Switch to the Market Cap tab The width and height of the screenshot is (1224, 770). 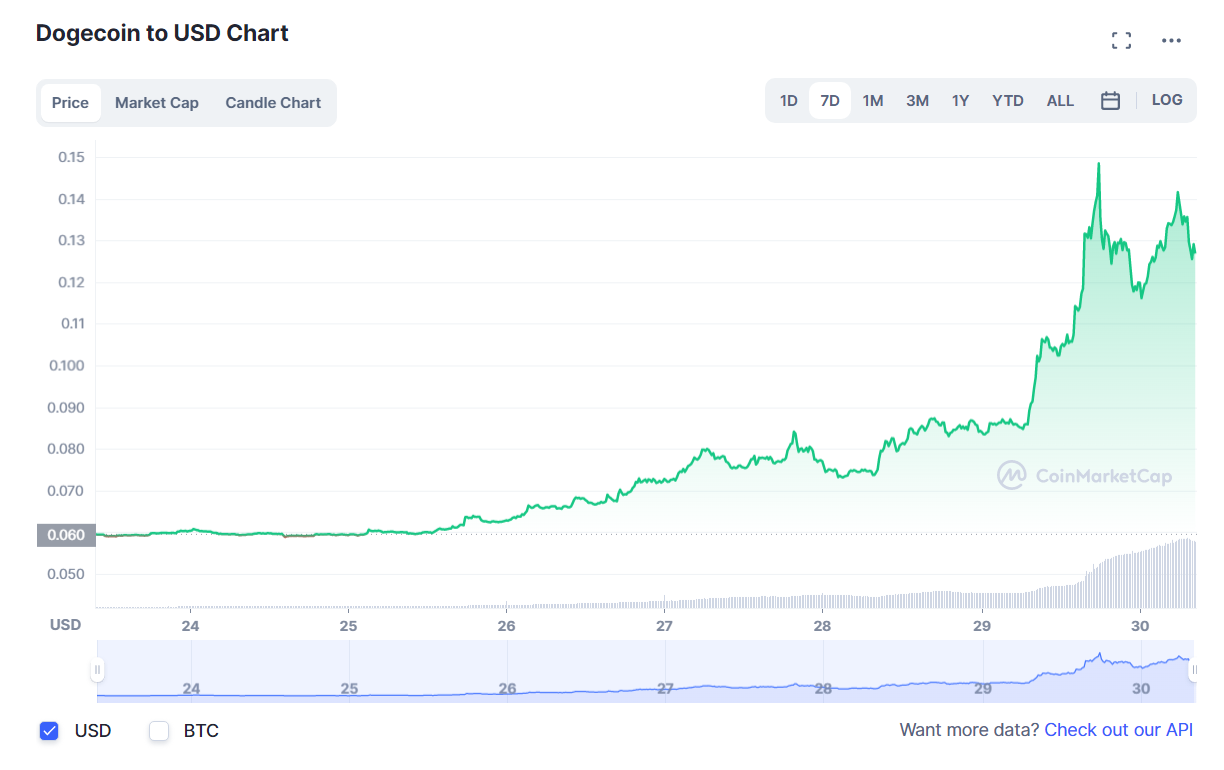click(157, 103)
